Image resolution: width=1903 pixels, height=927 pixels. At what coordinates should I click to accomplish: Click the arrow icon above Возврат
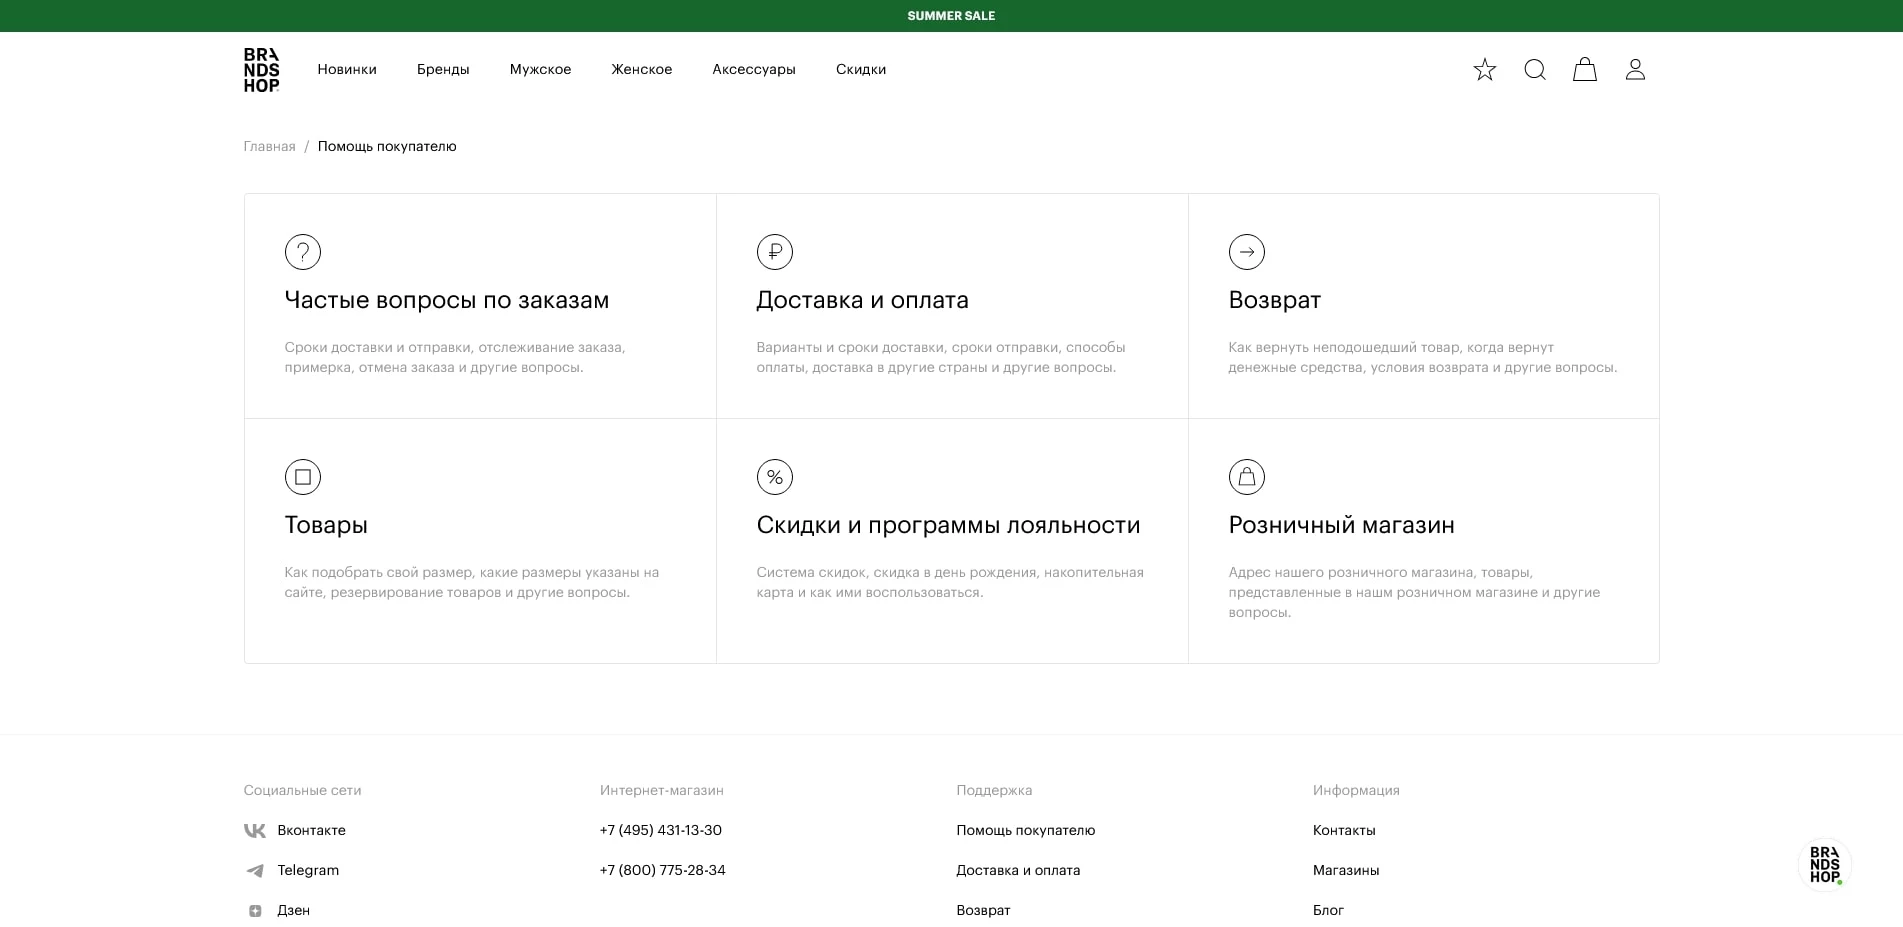pos(1247,252)
